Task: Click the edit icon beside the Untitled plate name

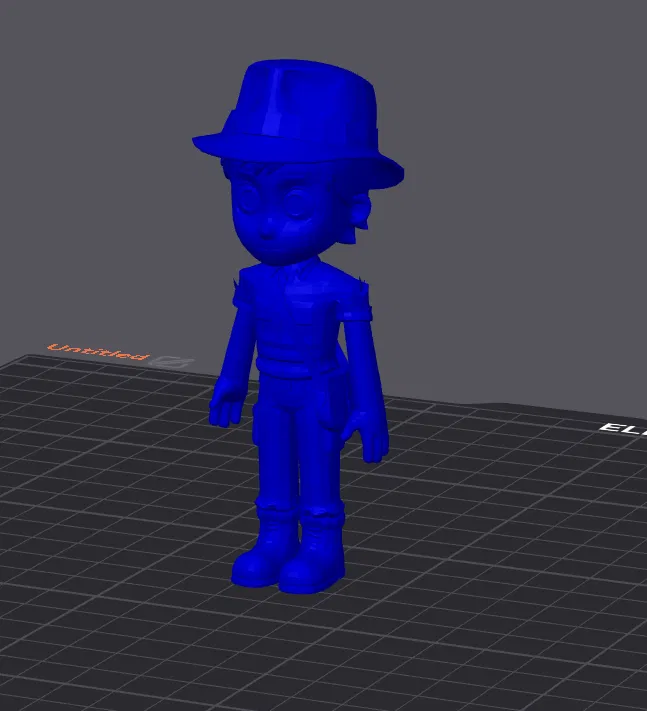Action: (x=172, y=361)
